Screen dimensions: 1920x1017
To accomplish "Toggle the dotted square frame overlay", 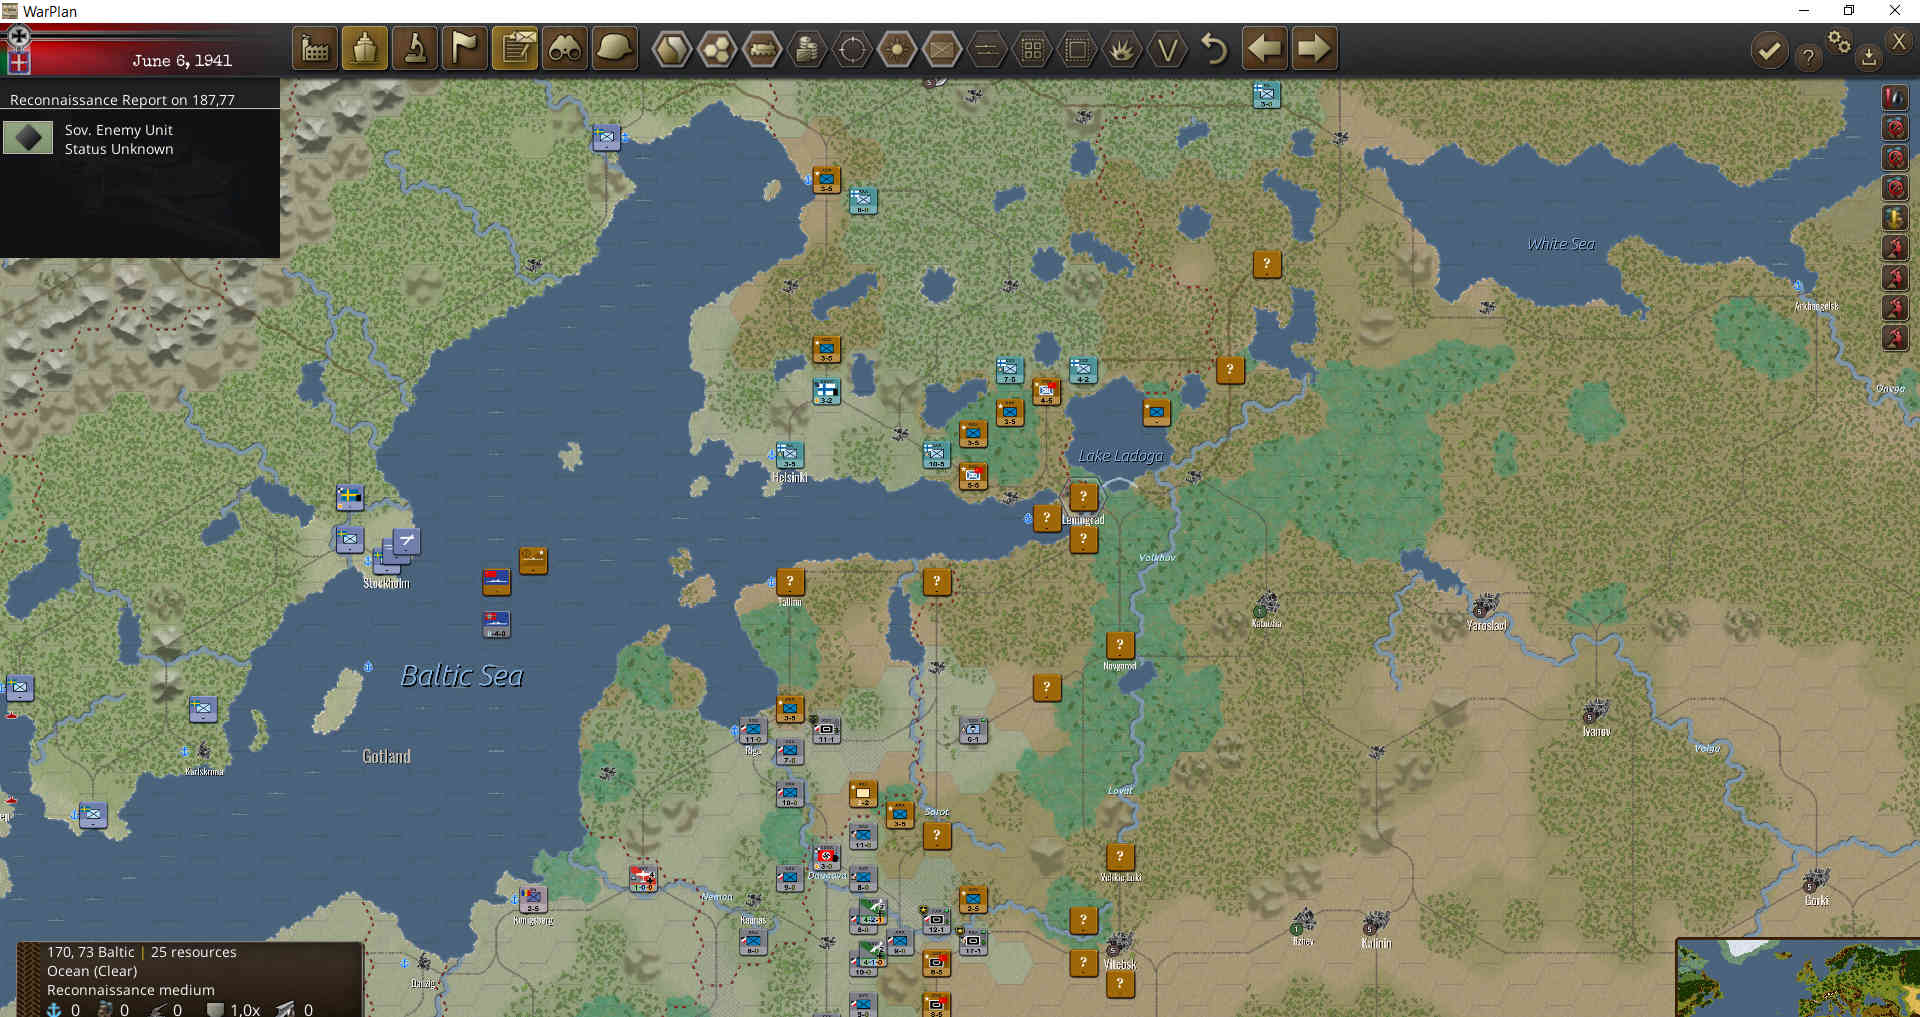I will tap(1077, 49).
